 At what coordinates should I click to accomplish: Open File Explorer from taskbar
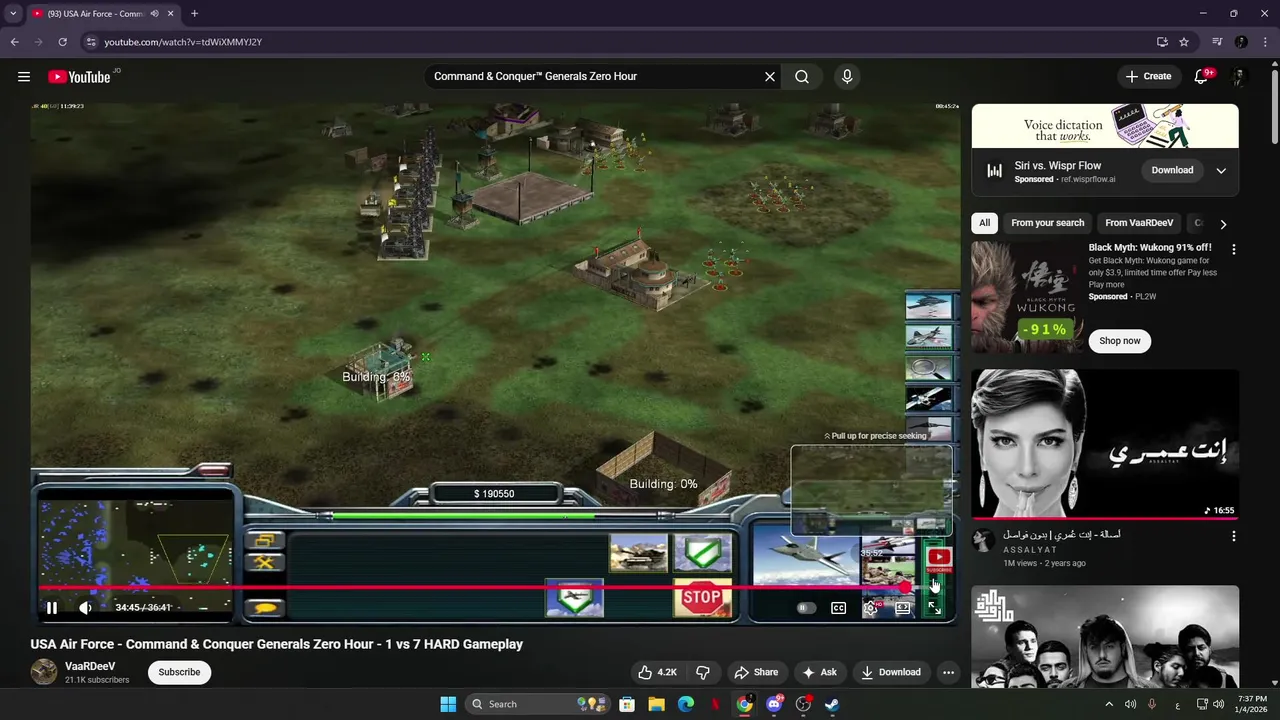tap(656, 704)
